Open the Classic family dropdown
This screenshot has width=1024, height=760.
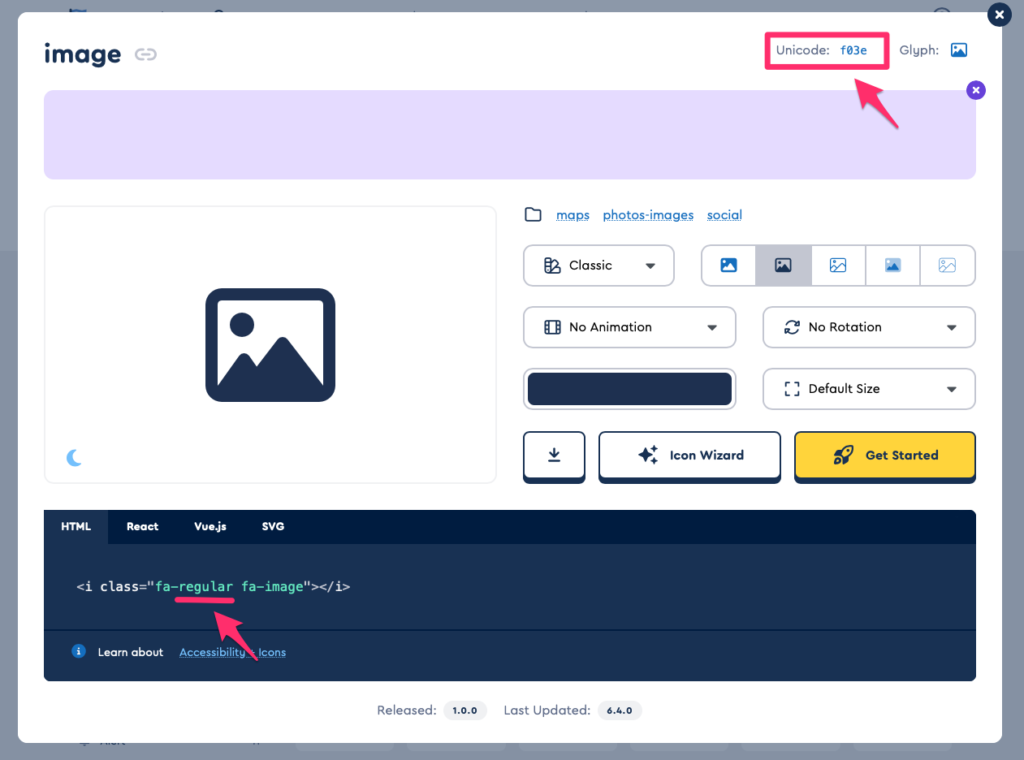pos(598,266)
